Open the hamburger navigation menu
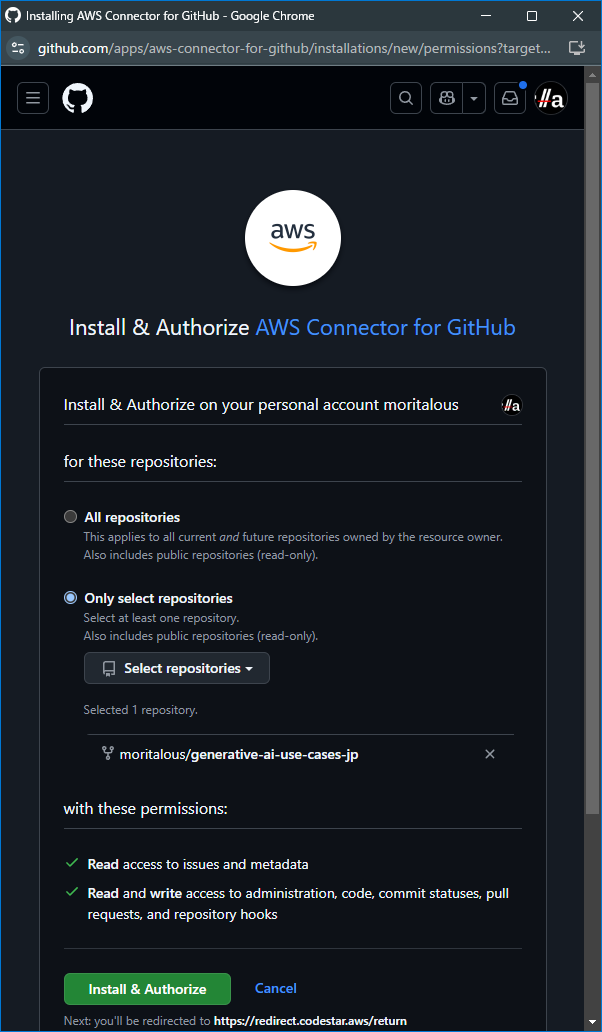This screenshot has width=602, height=1032. point(33,98)
